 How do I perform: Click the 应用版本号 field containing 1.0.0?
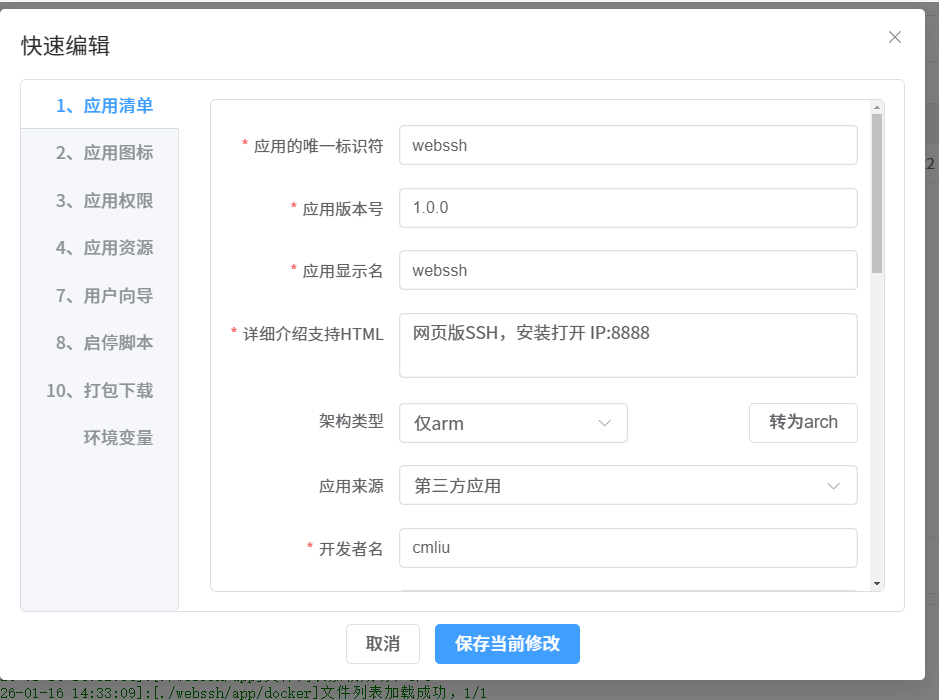tap(627, 208)
